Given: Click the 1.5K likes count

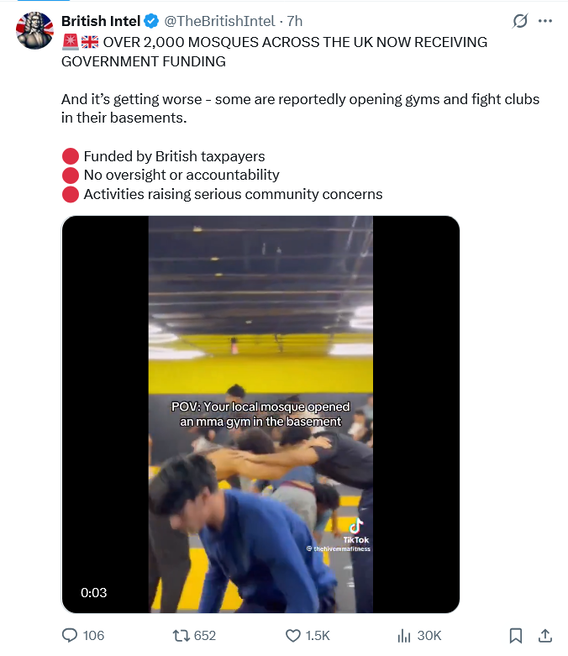Looking at the screenshot, I should pos(318,636).
